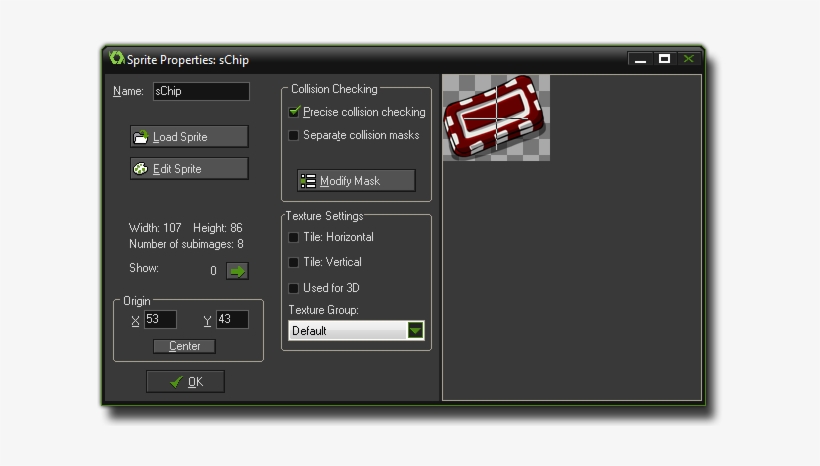This screenshot has width=820, height=466.
Task: Click the 'Width: 107' text
Action: (155, 228)
